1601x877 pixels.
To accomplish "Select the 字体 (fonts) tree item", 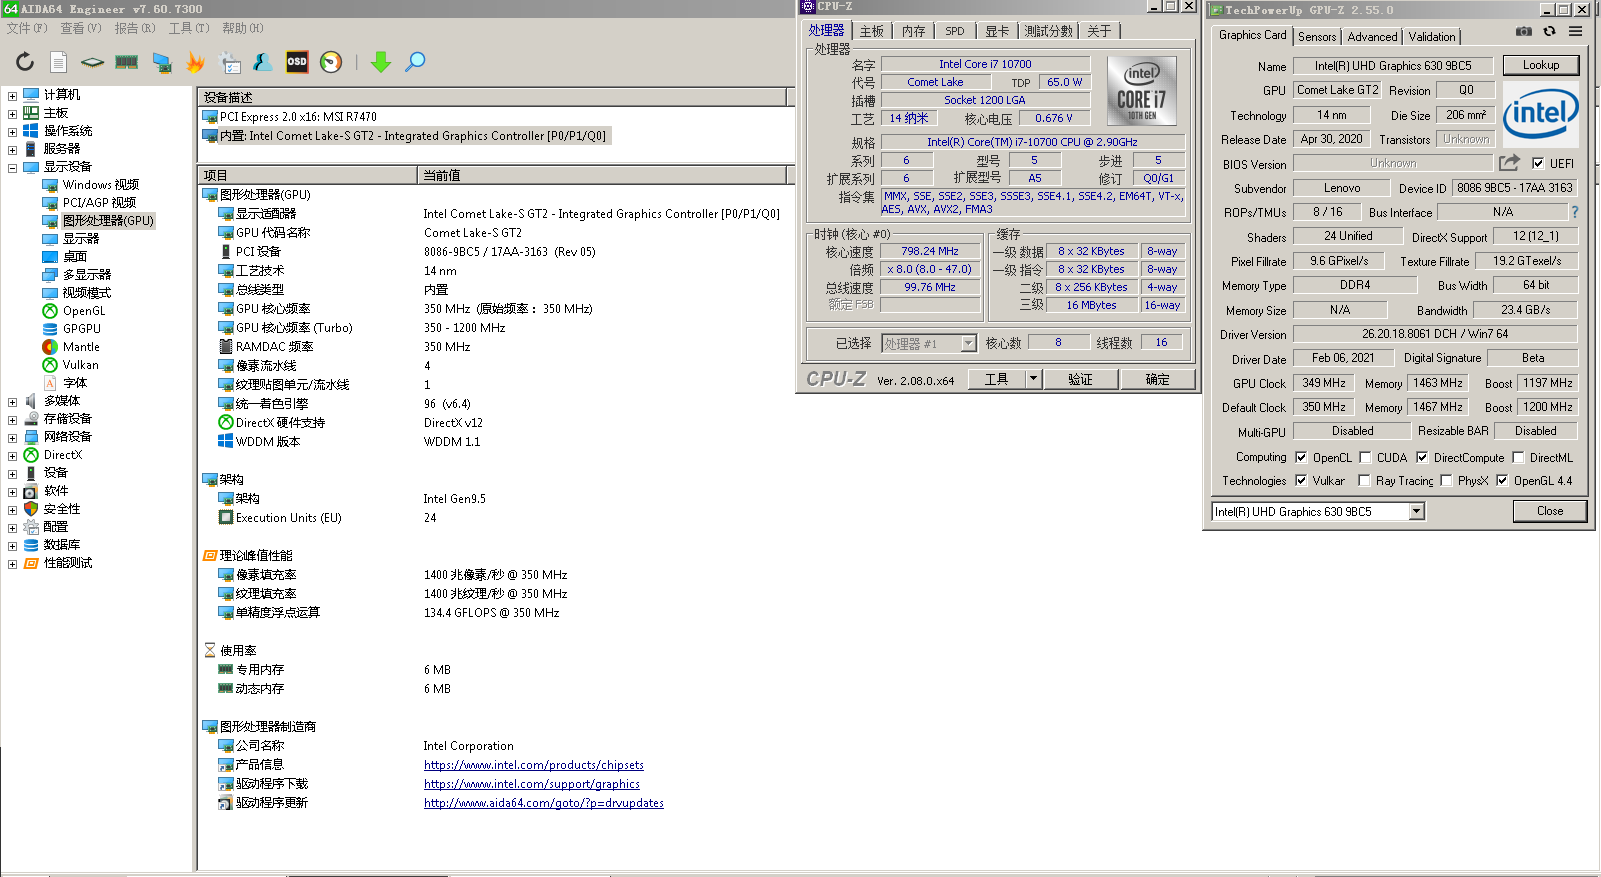I will pos(75,383).
